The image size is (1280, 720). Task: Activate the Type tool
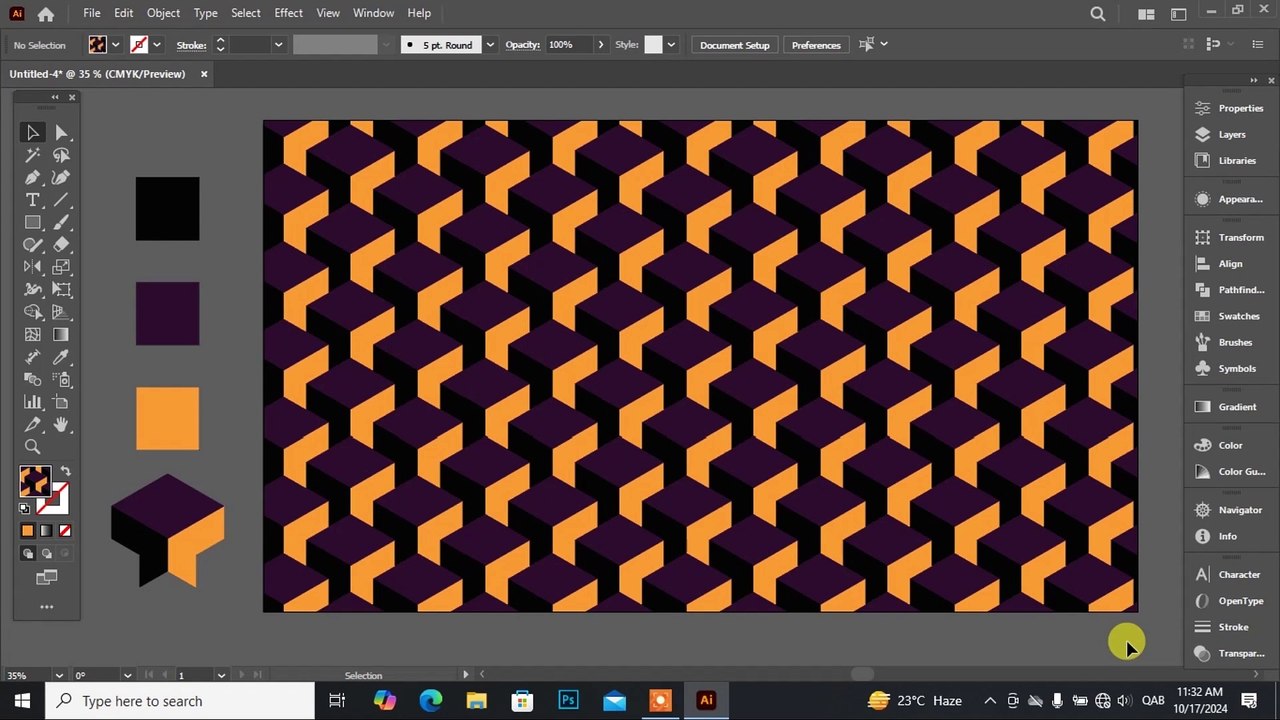tap(32, 200)
